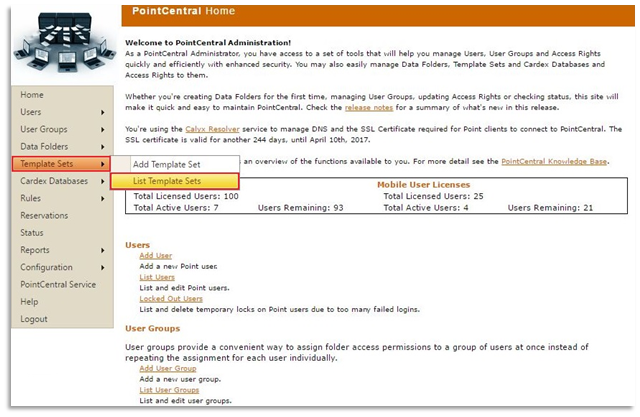The image size is (640, 417).
Task: Click the Total Active Users: 4 text
Action: pos(426,208)
